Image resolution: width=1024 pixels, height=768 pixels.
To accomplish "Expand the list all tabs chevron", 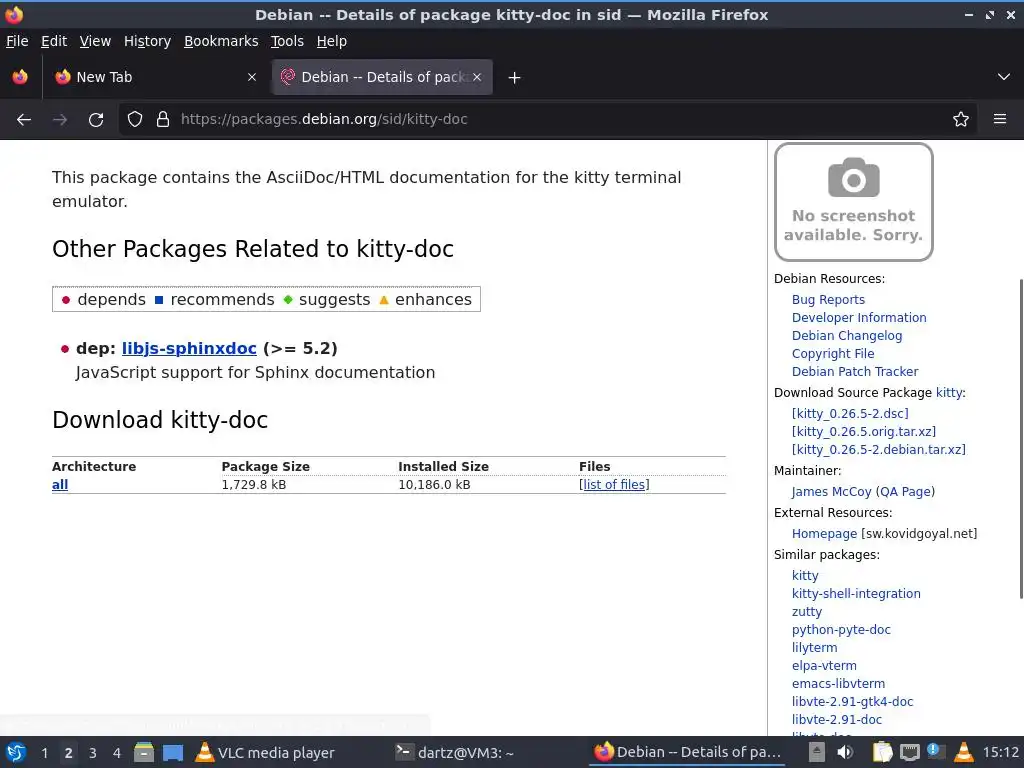I will click(x=1004, y=77).
